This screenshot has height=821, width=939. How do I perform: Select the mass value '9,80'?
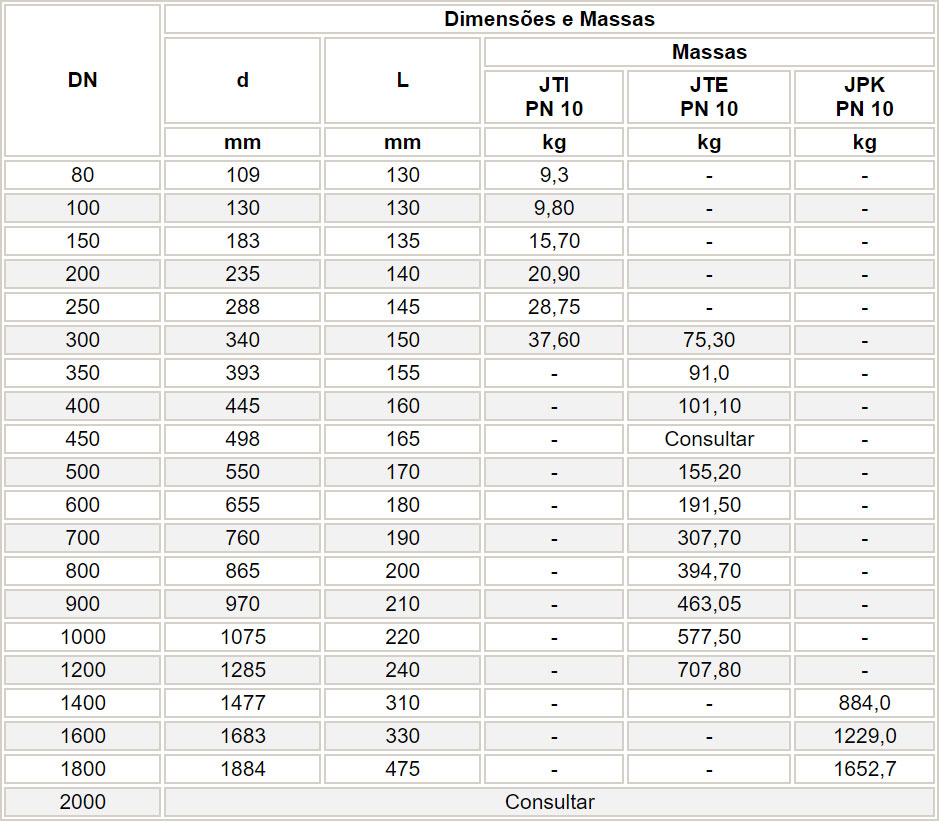click(554, 208)
